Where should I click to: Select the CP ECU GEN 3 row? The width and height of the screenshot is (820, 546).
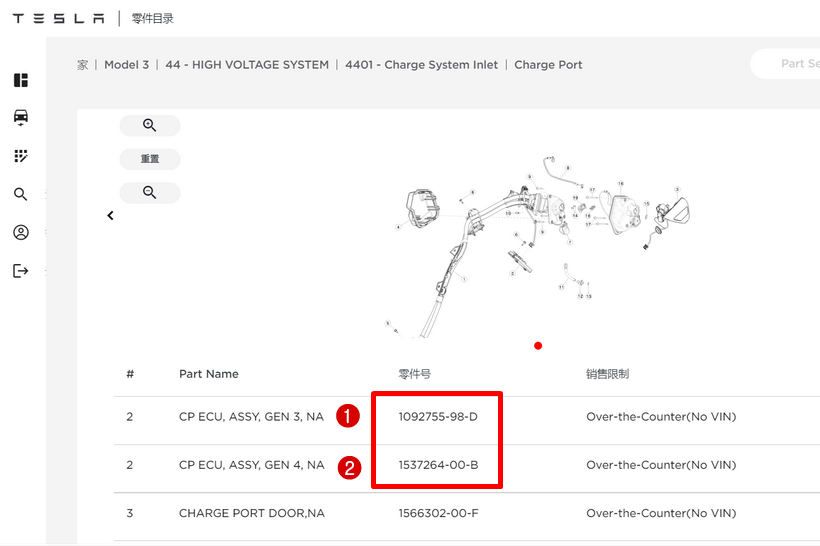tap(251, 417)
